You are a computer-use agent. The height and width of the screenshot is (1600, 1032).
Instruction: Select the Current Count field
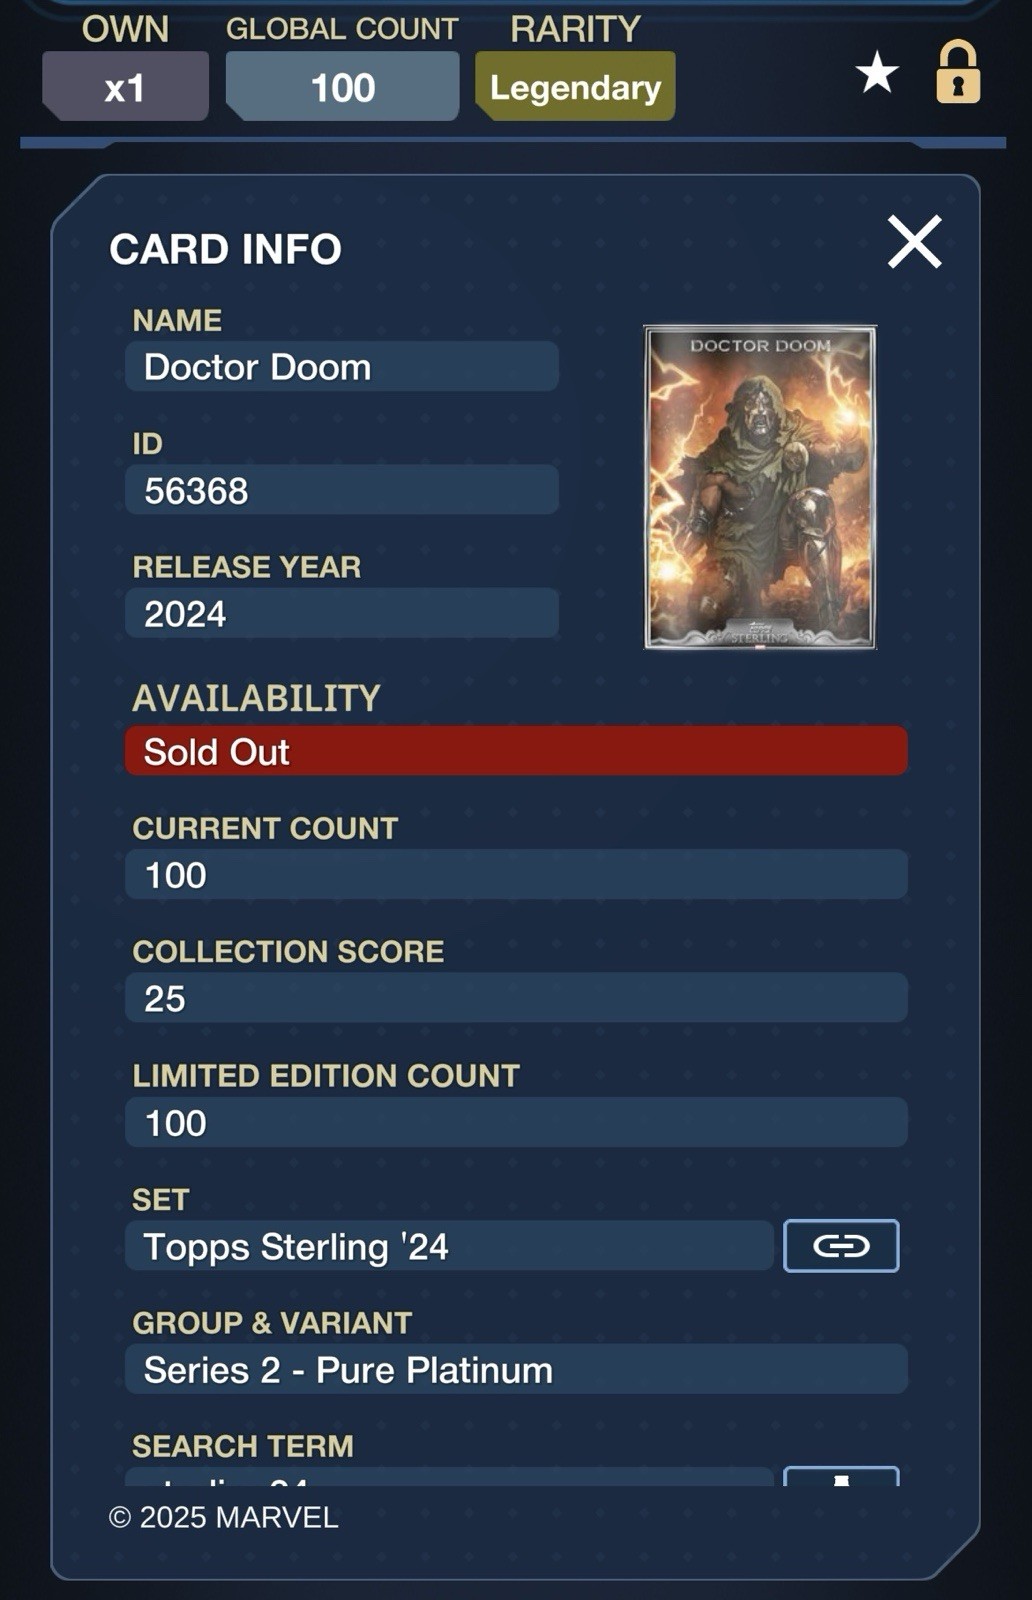[x=516, y=875]
